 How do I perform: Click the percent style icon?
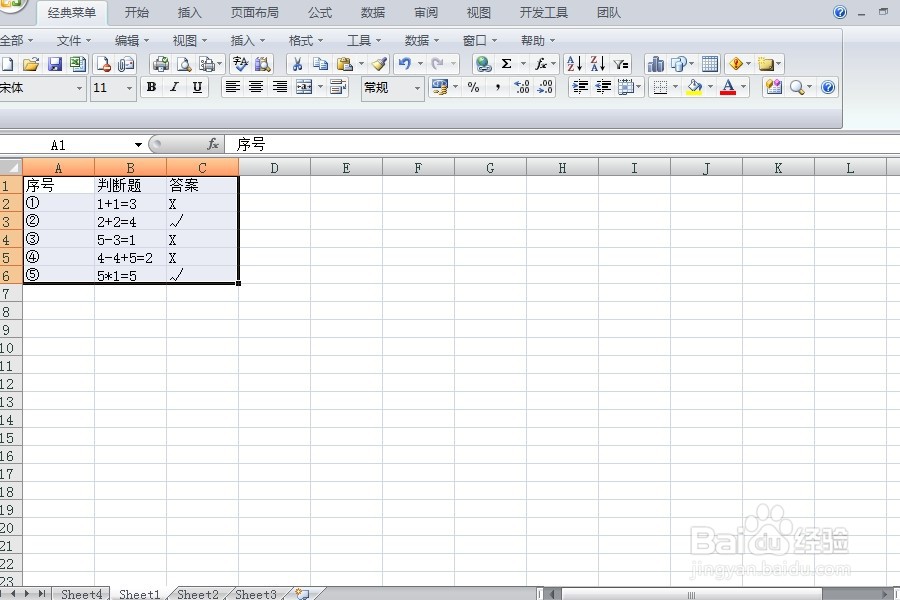click(474, 87)
